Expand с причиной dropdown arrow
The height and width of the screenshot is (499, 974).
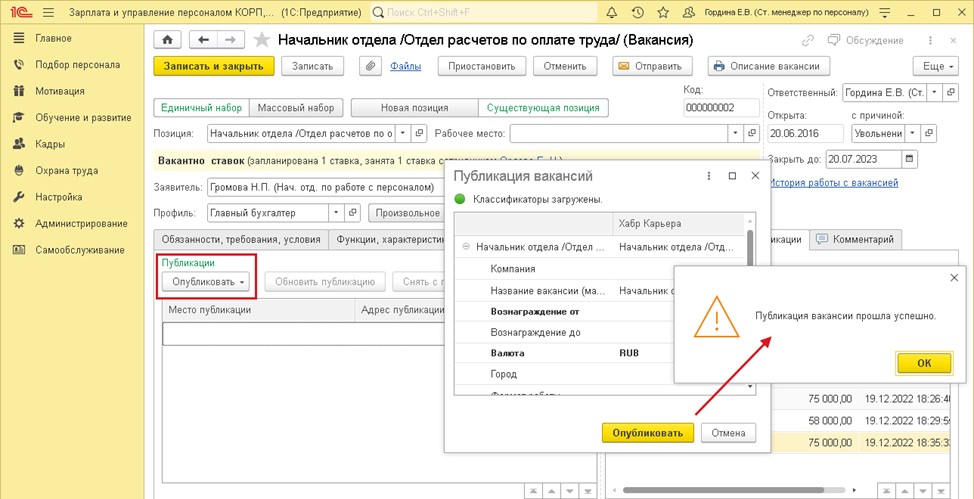pyautogui.click(x=913, y=133)
